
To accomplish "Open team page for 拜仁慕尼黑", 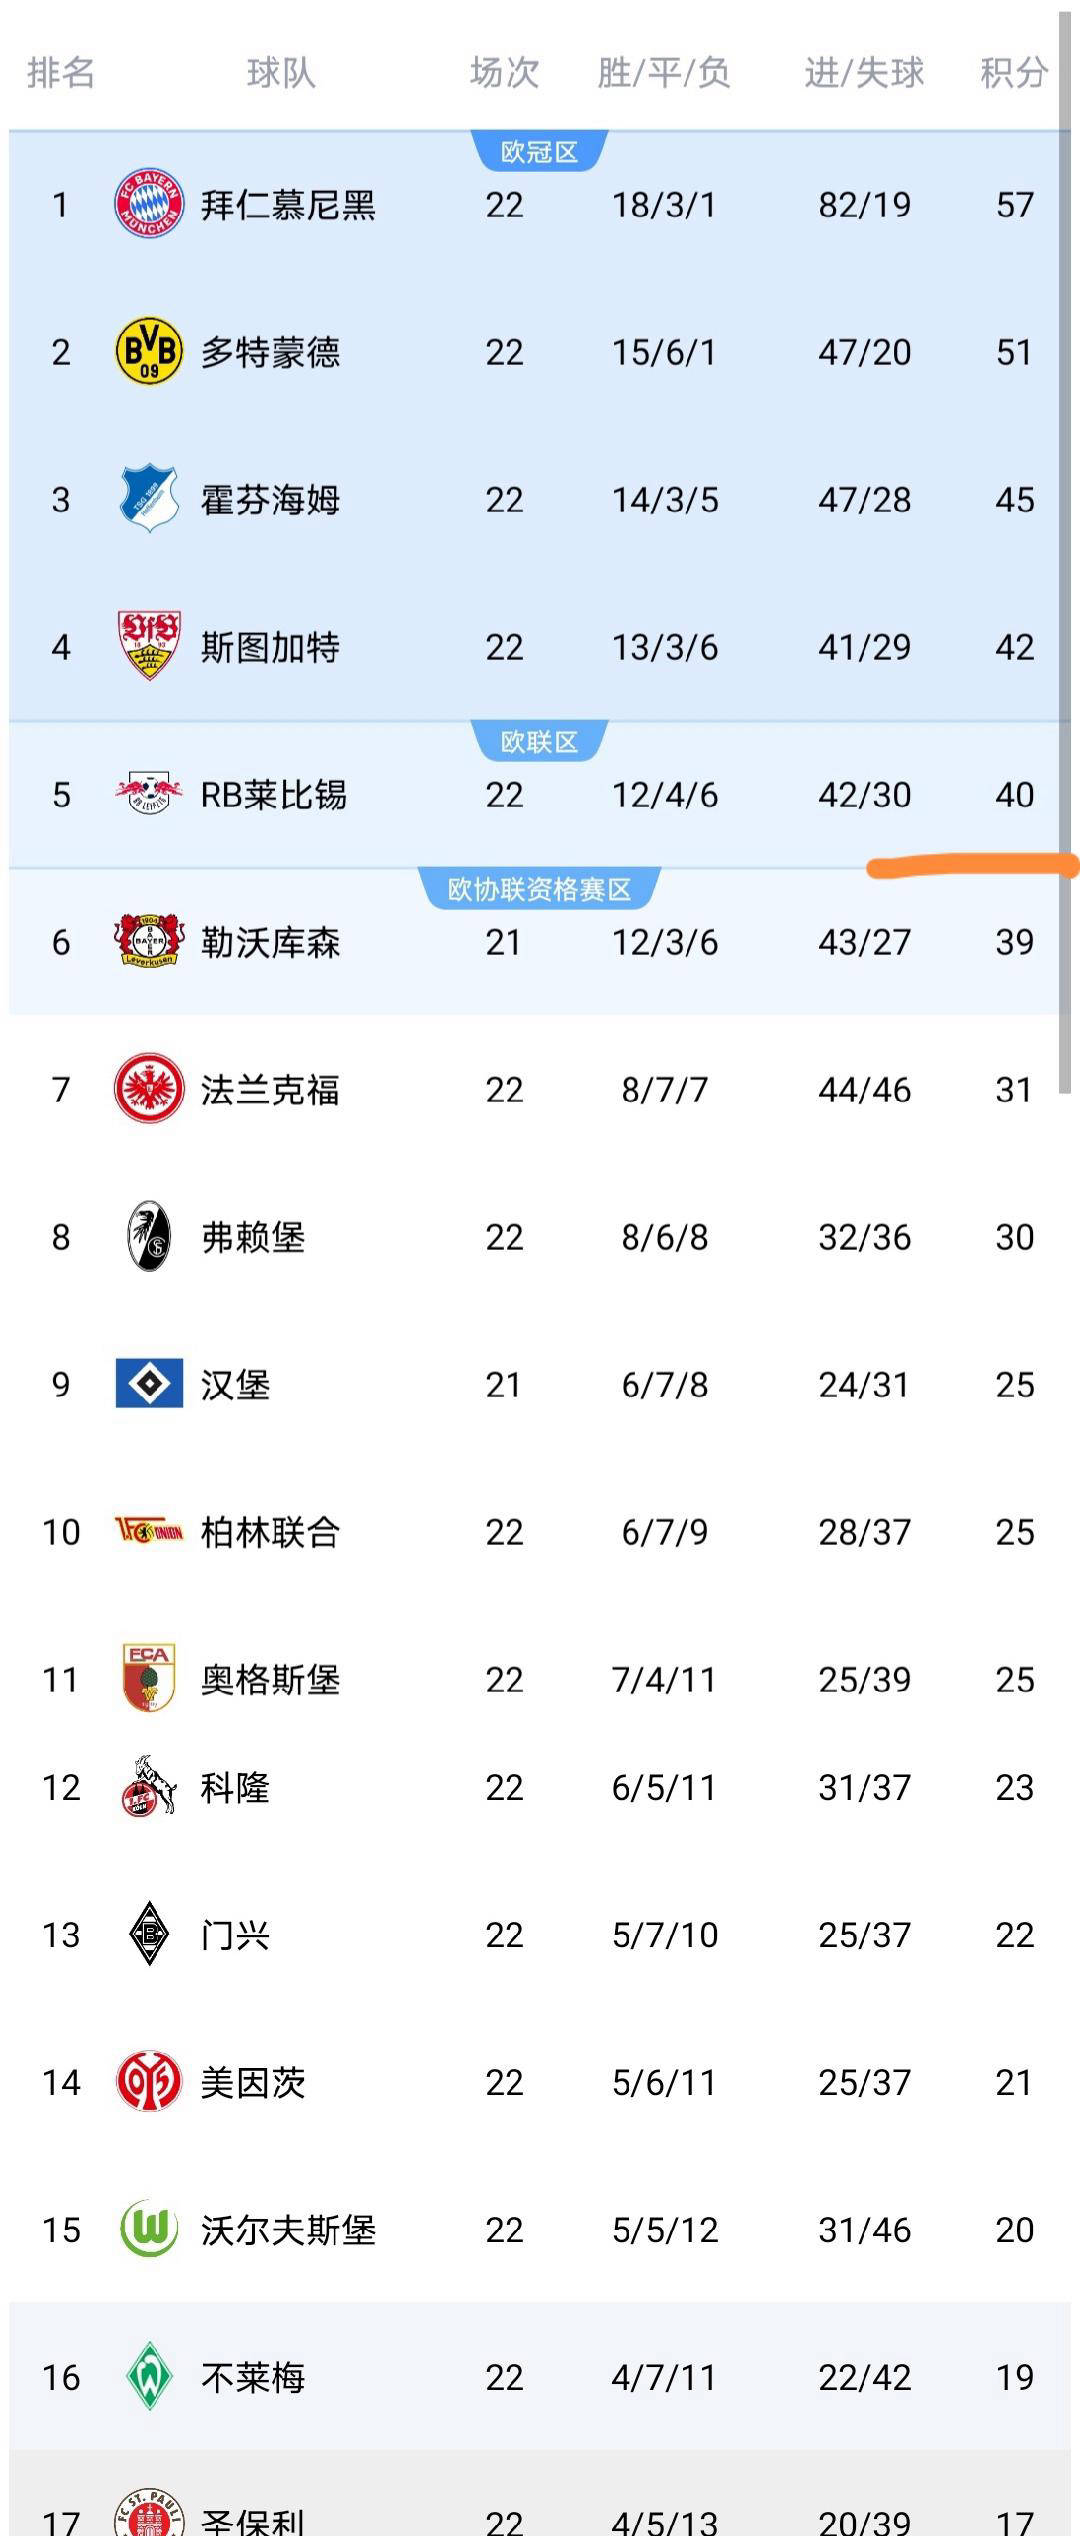I will (288, 205).
